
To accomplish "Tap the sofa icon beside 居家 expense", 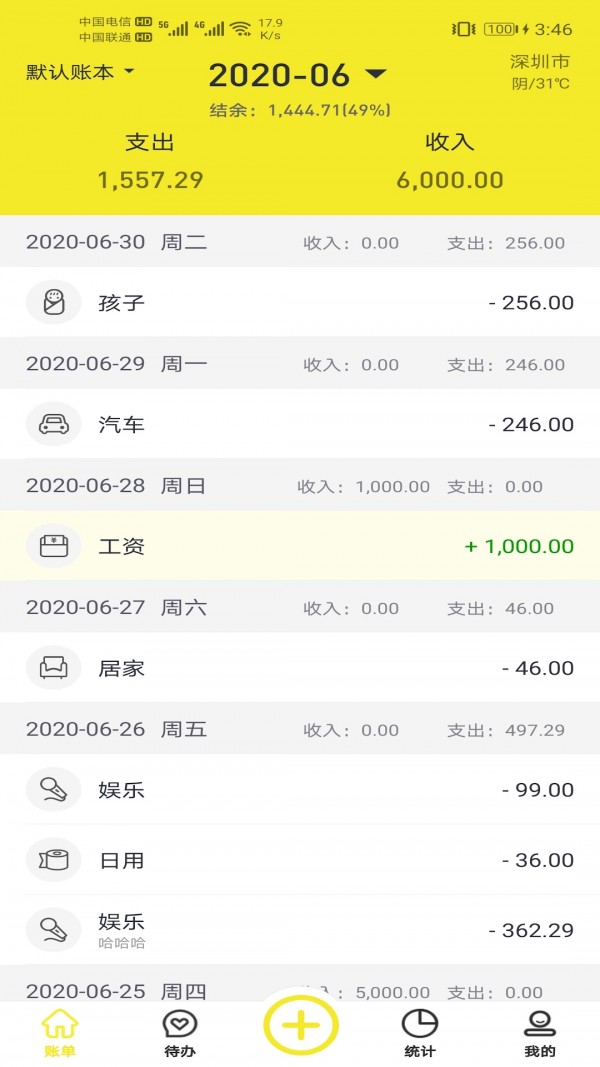I will 53,668.
